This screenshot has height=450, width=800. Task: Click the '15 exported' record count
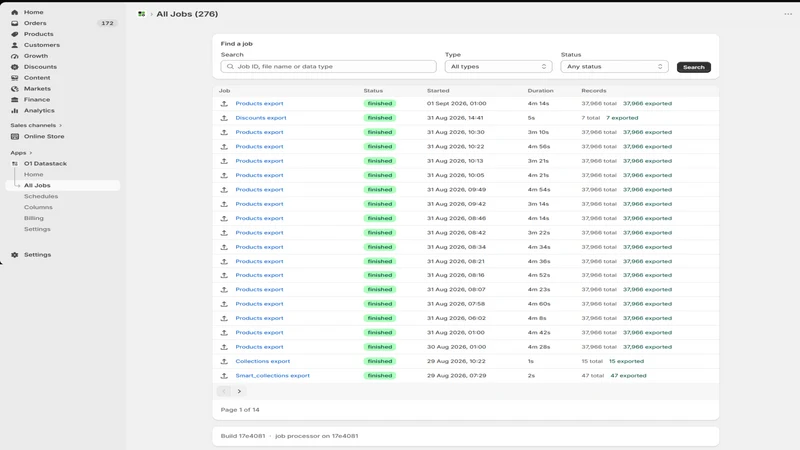click(x=626, y=361)
